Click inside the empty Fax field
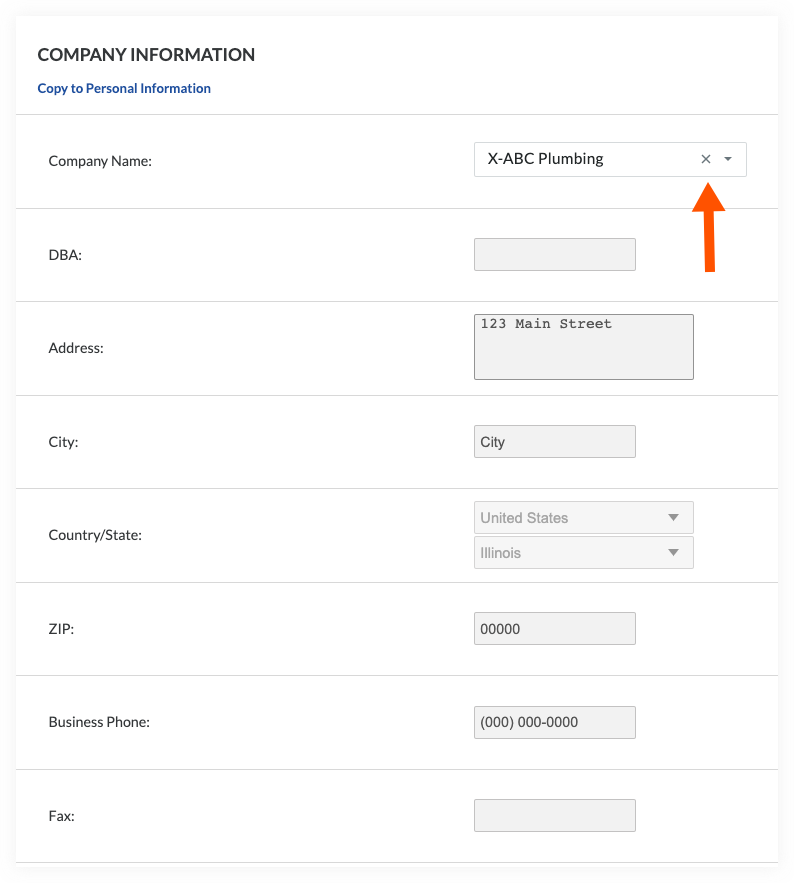 [554, 815]
